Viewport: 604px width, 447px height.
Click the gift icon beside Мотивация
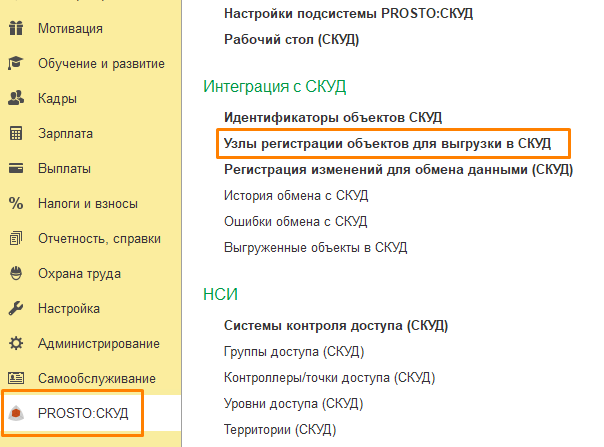[x=16, y=28]
